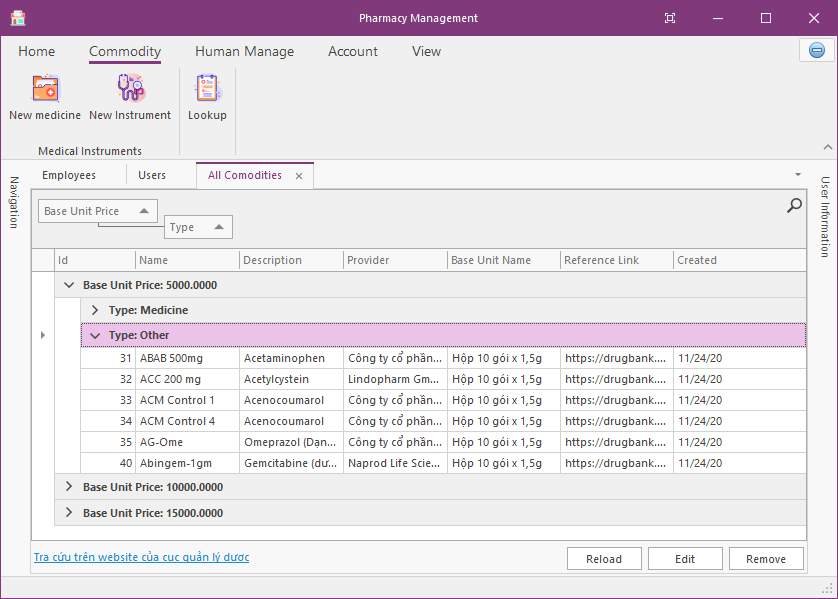Screen dimensions: 838x599
Task: Select the New Instrument tool
Action: click(x=130, y=95)
